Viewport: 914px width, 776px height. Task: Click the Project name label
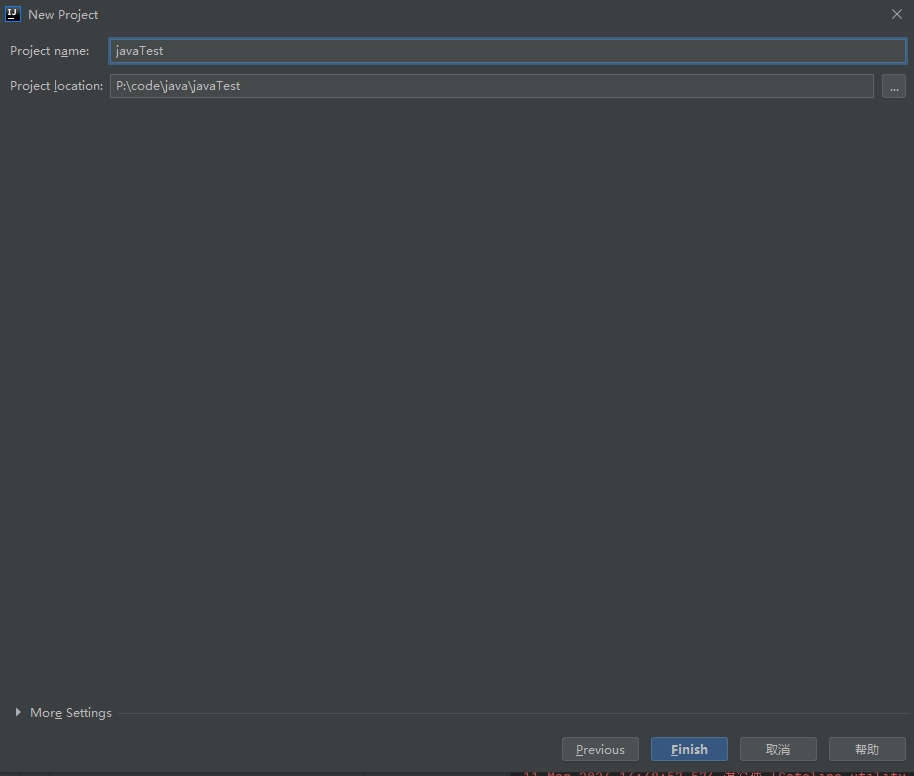(50, 51)
